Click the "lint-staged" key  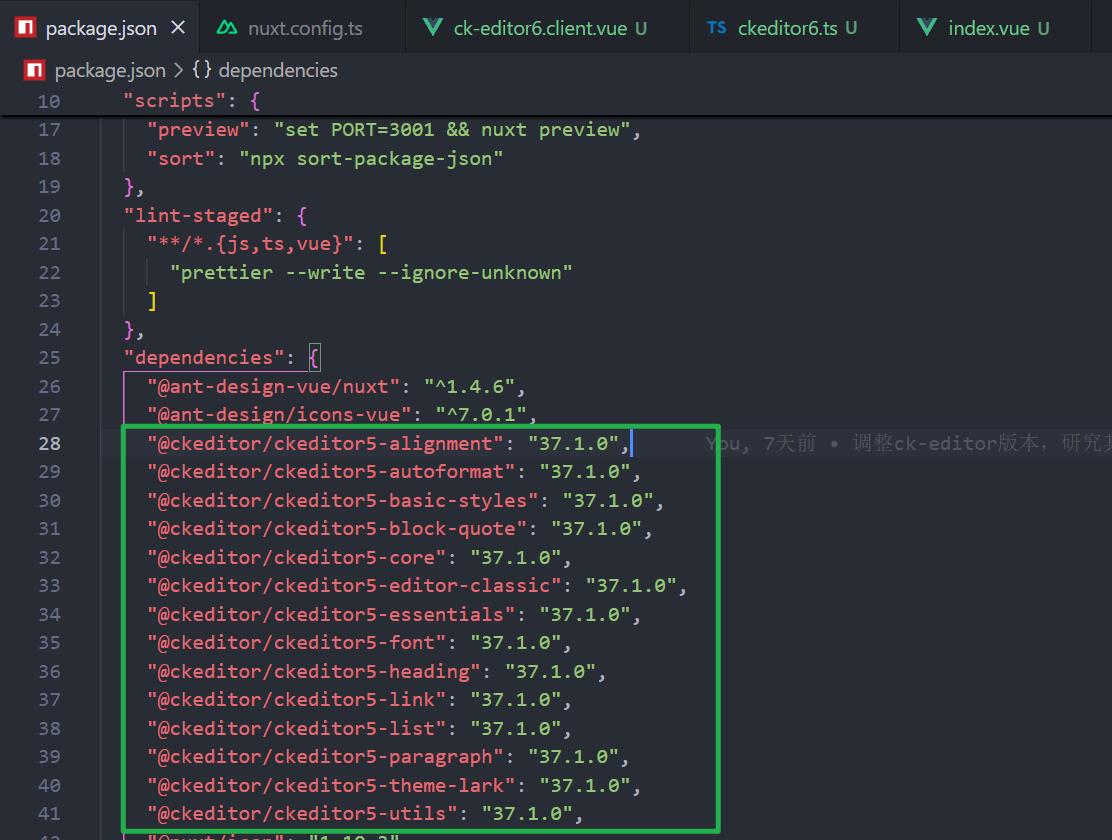pyautogui.click(x=199, y=216)
